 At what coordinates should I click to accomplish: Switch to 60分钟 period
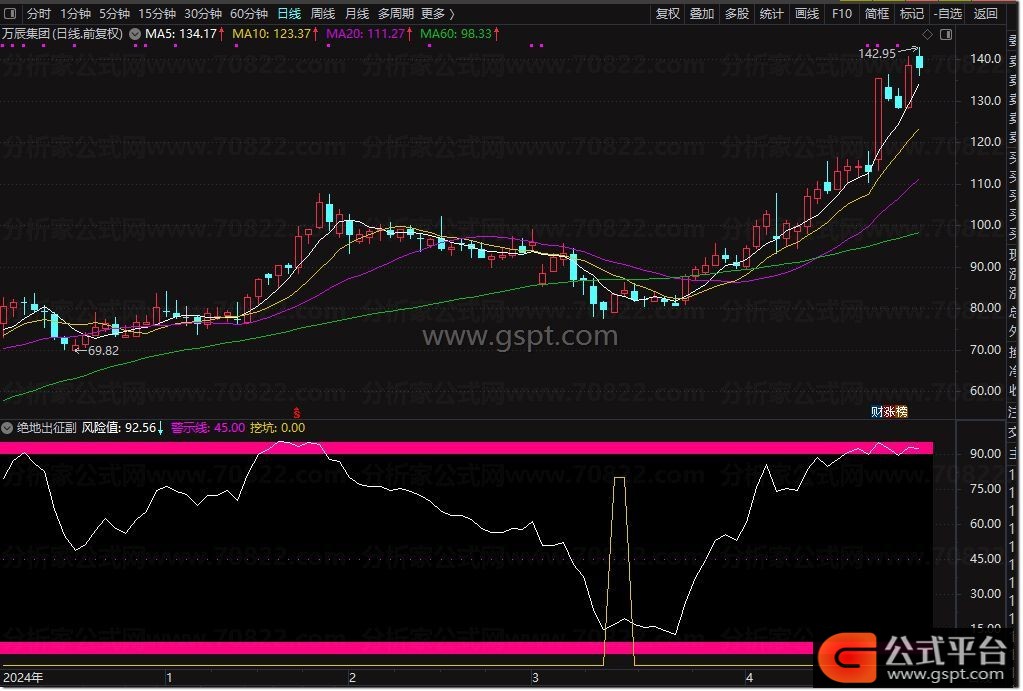(249, 13)
